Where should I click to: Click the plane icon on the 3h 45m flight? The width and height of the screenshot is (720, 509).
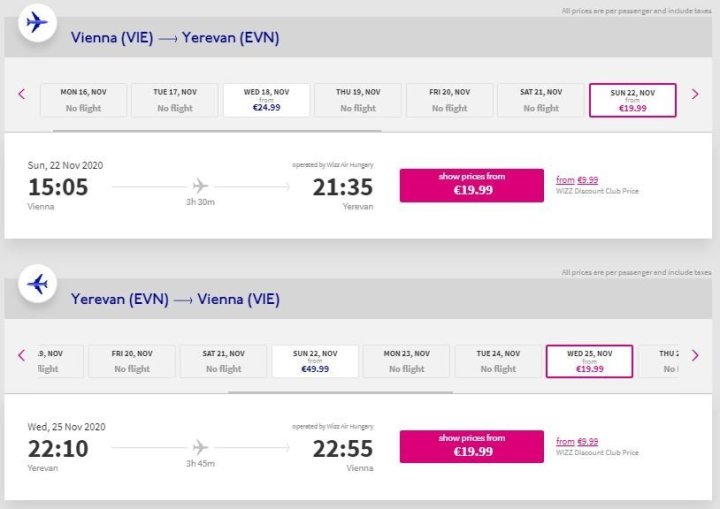coord(200,447)
